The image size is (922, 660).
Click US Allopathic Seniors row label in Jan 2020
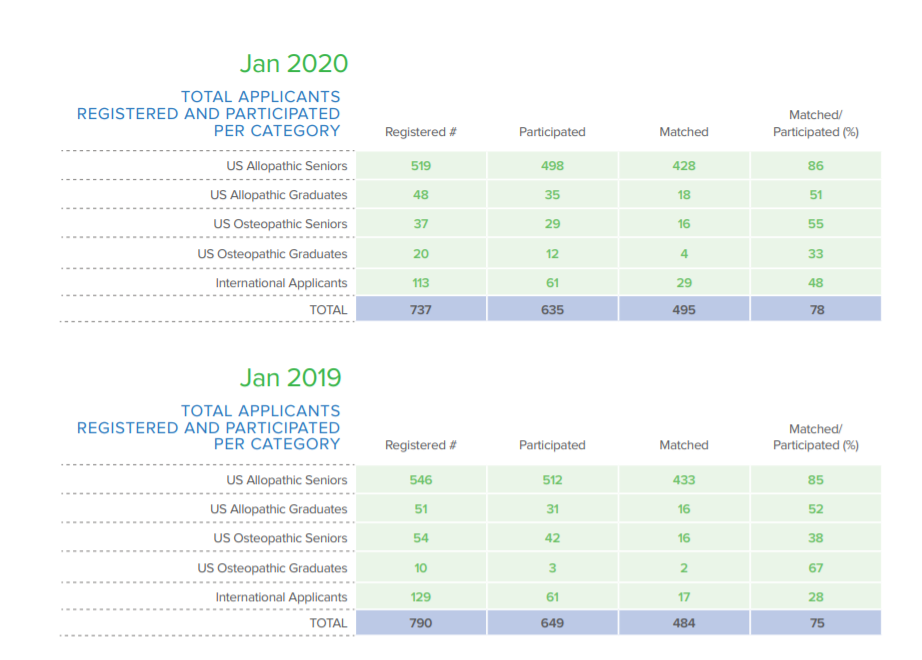[x=287, y=166]
